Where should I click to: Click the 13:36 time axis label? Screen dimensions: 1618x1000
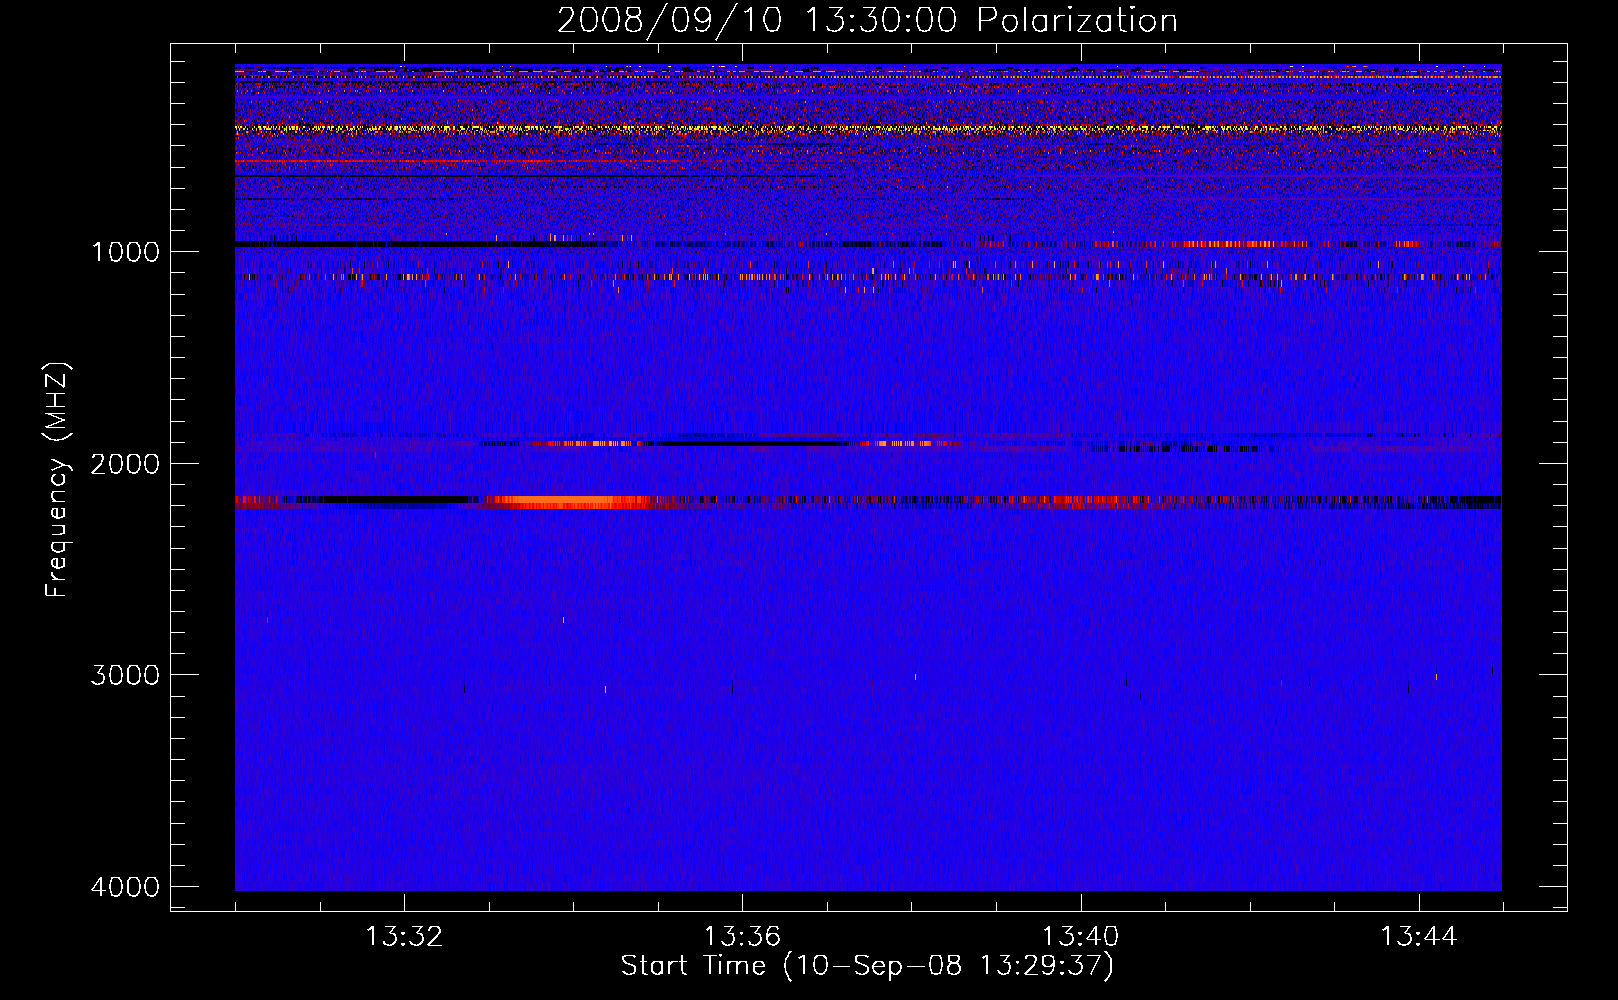742,937
